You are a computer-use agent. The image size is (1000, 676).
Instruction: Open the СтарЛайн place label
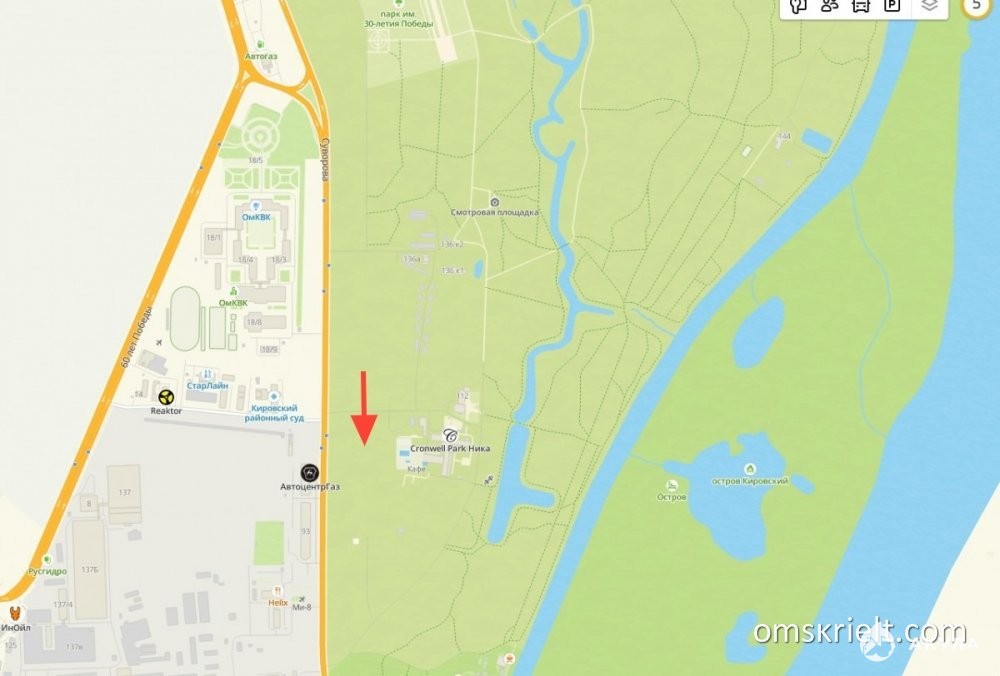pyautogui.click(x=207, y=386)
